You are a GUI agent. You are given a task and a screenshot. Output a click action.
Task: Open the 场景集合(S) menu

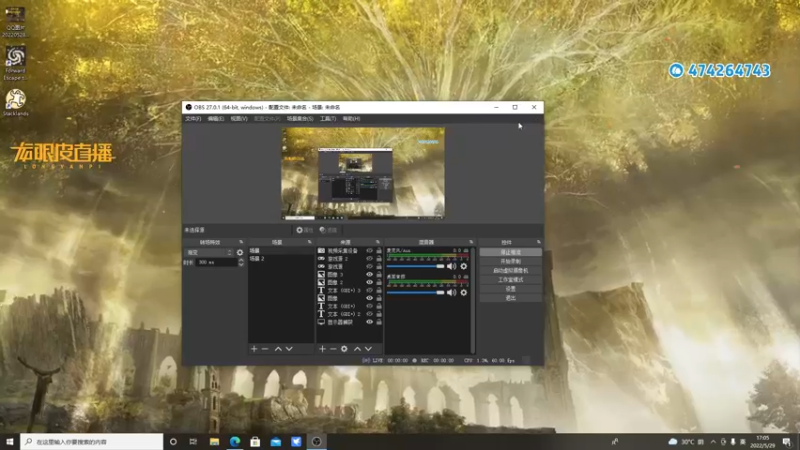coord(300,118)
